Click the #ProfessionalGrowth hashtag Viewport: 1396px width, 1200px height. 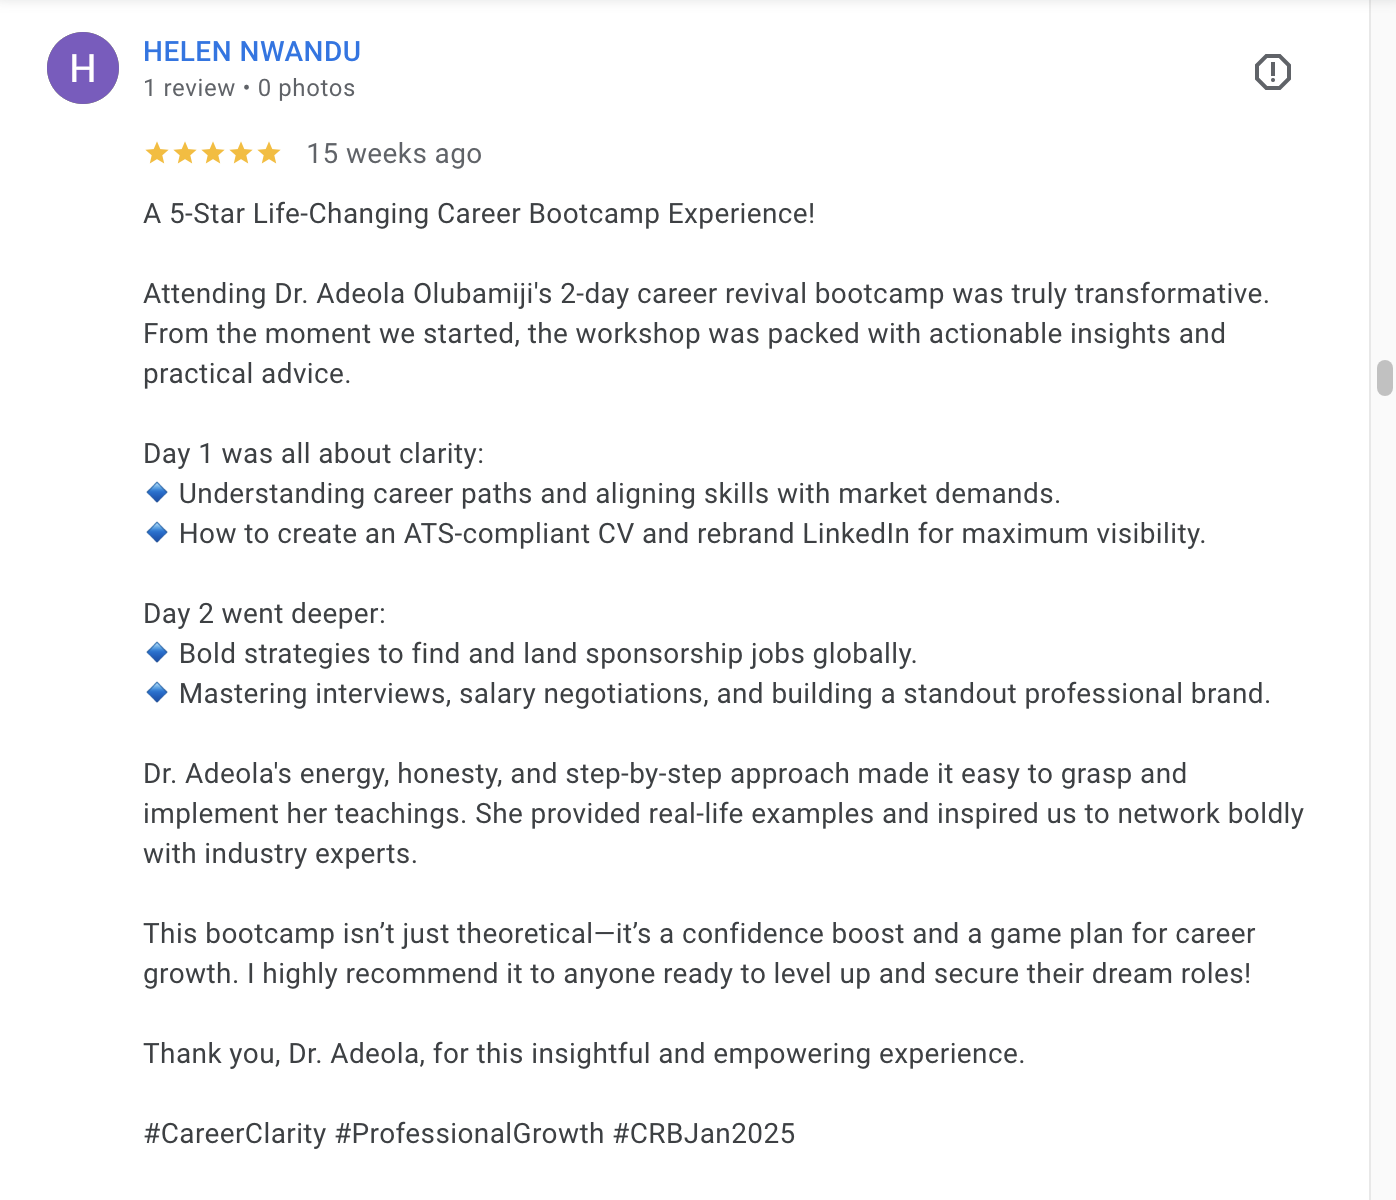[x=470, y=1133]
